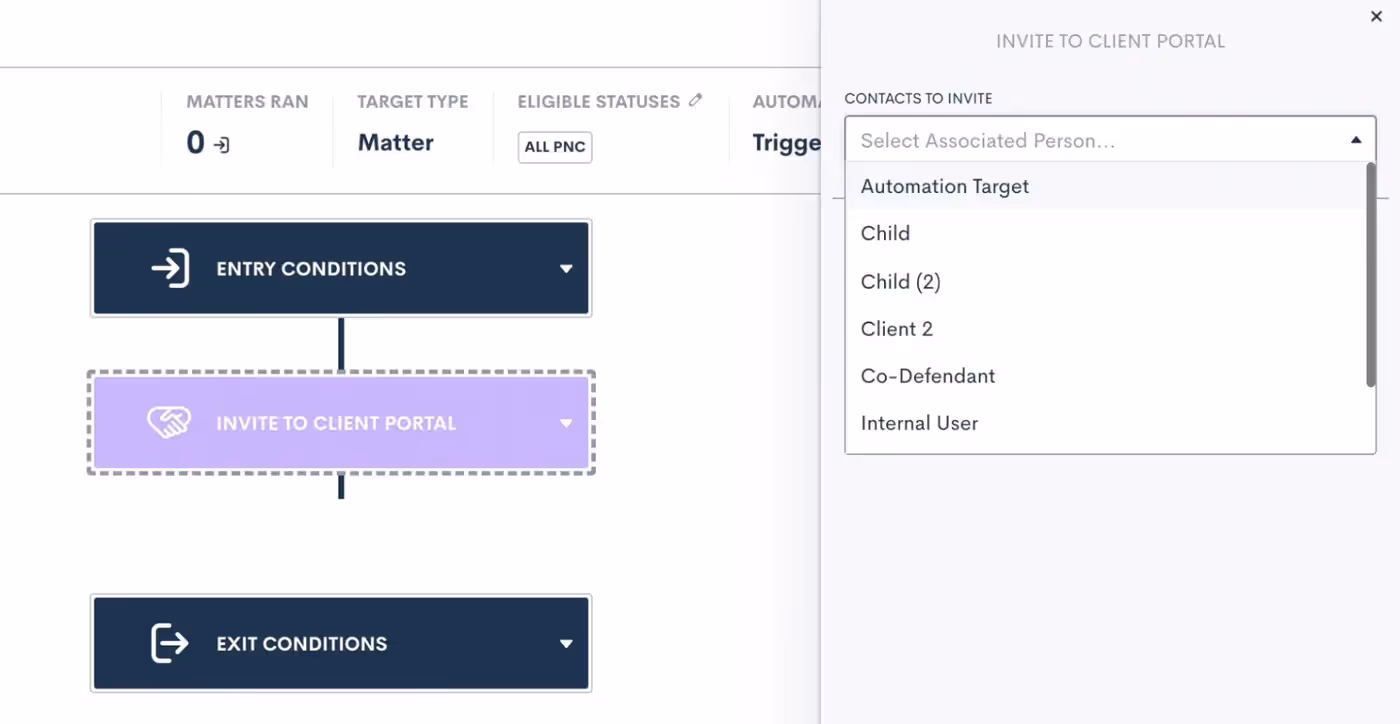
Task: Edit eligible statuses pencil icon
Action: pyautogui.click(x=696, y=100)
